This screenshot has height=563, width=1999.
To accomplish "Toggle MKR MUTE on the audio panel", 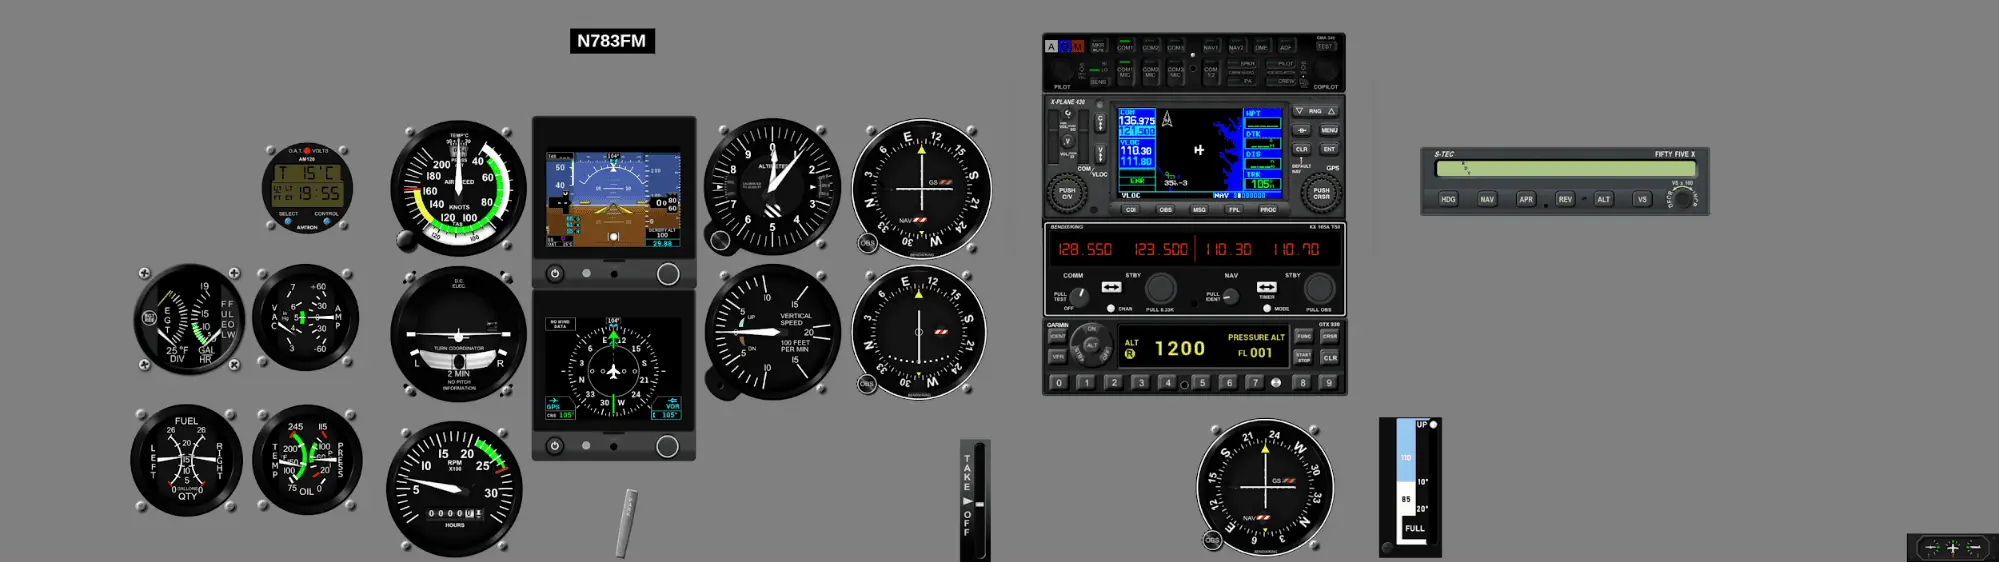I will coord(1098,46).
